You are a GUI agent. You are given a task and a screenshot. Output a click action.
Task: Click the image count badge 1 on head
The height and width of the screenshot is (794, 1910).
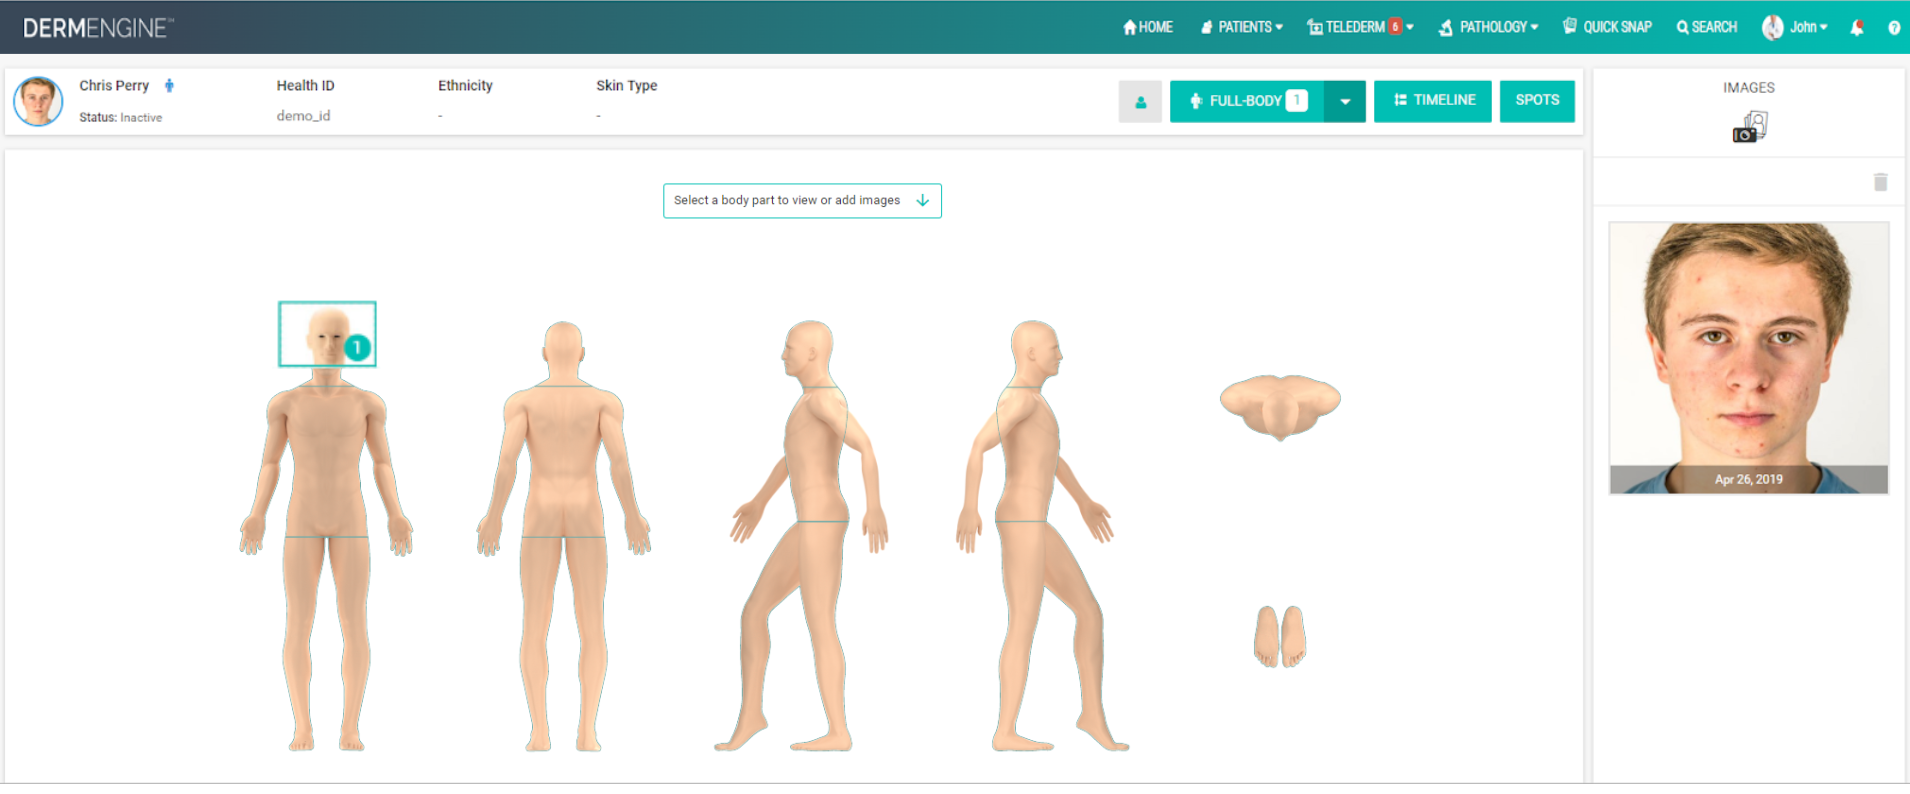click(358, 348)
